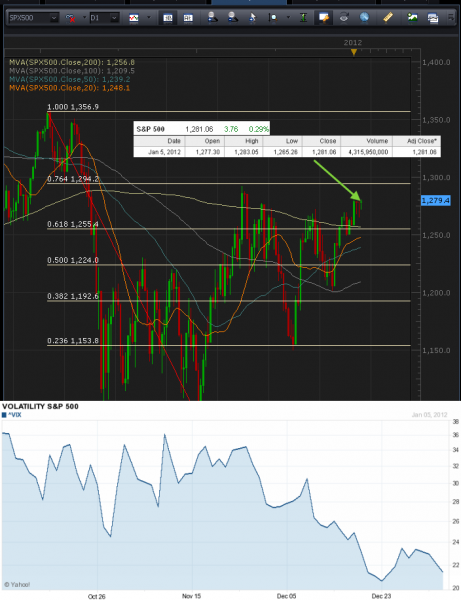Viewport: 461px width, 600px height.
Task: Click the 0.236 1,153.8 Fibonacci level label
Action: [73, 341]
